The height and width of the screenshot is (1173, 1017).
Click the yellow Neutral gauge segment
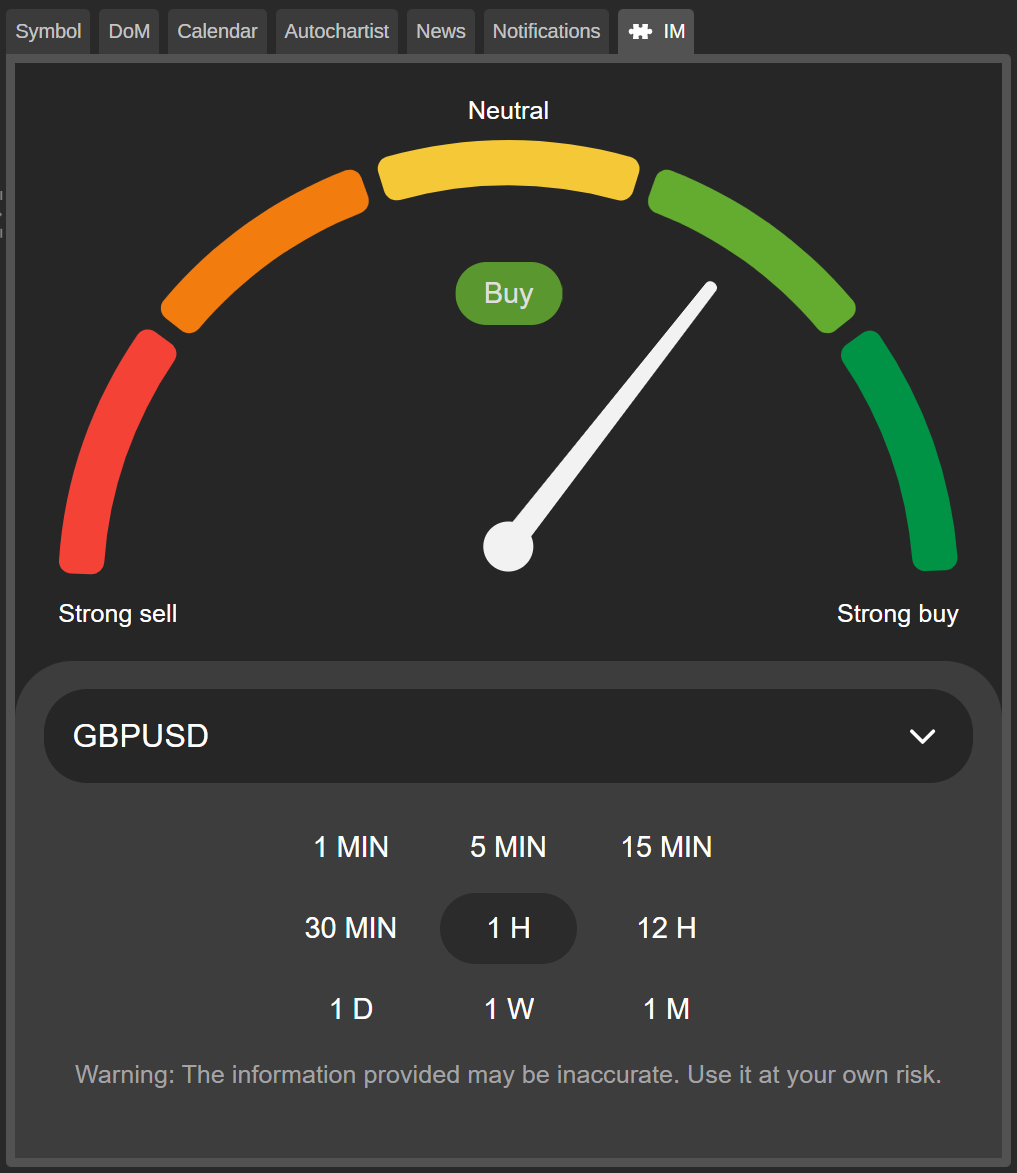tap(508, 169)
